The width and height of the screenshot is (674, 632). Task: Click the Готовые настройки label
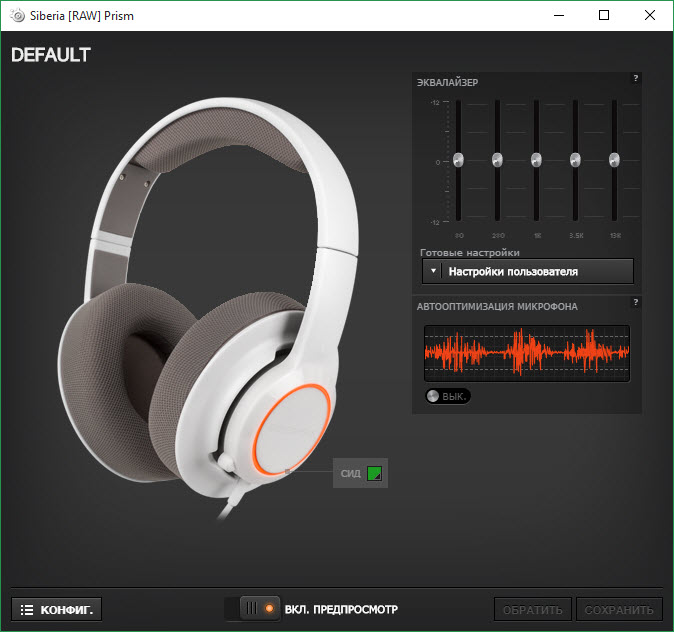470,252
